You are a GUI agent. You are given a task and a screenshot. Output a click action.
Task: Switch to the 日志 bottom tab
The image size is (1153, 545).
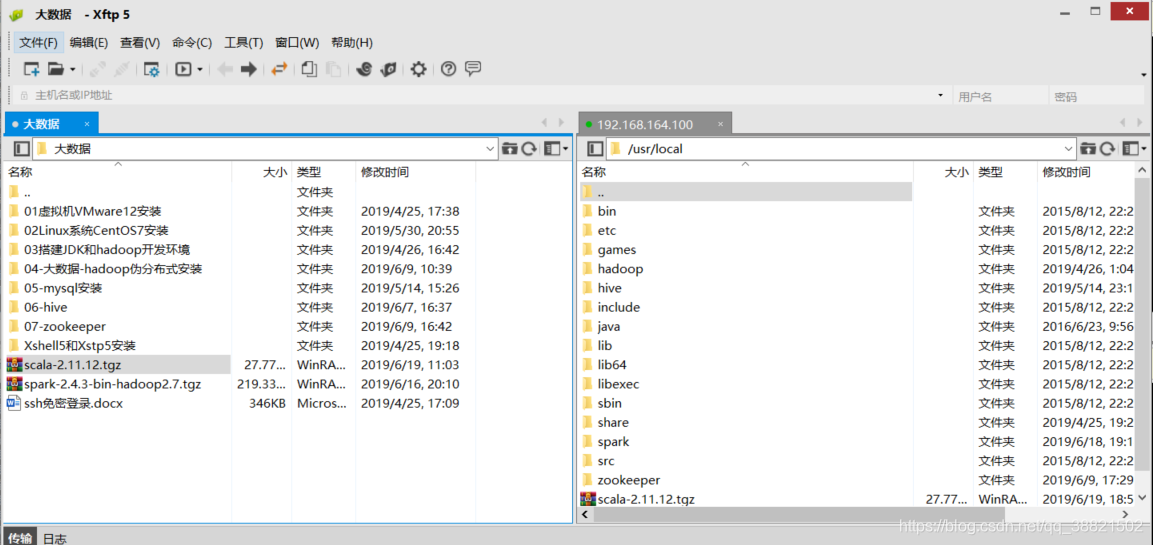(x=55, y=538)
